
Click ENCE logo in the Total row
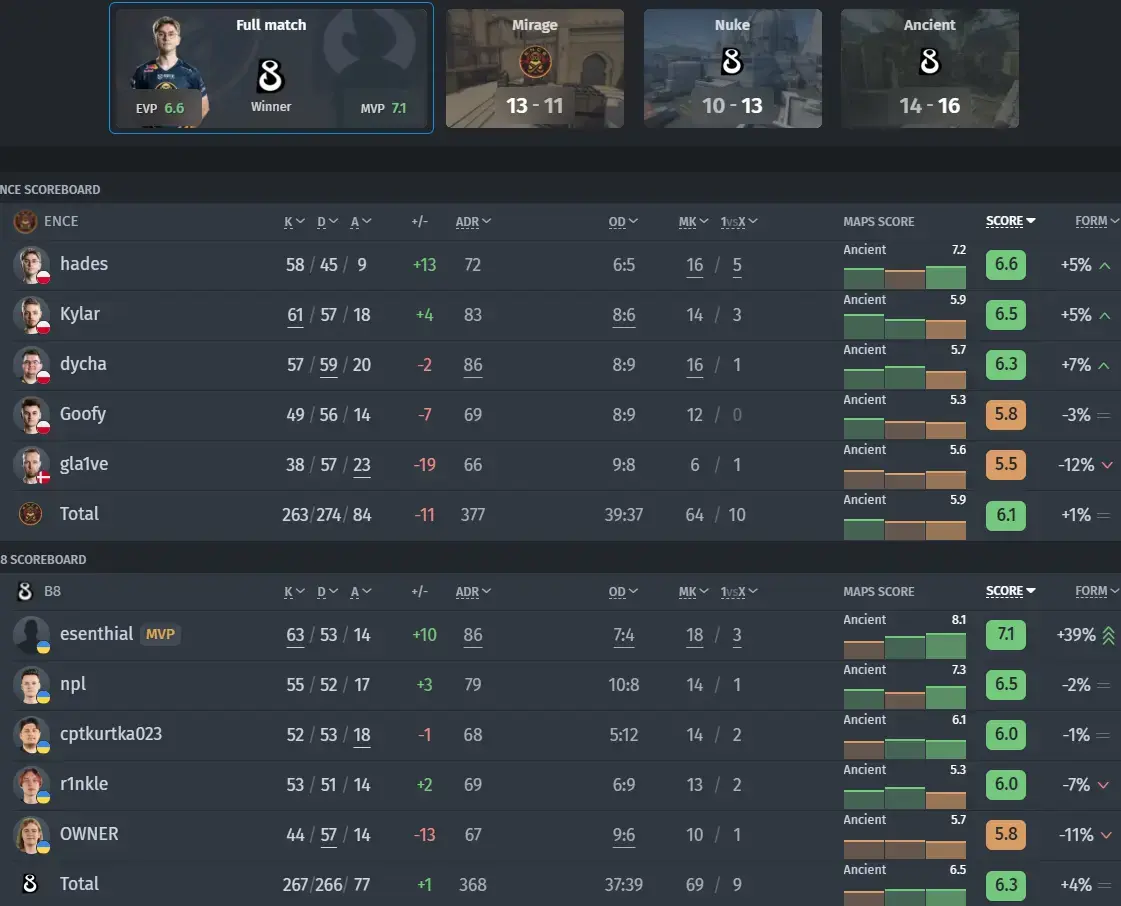pyautogui.click(x=30, y=513)
